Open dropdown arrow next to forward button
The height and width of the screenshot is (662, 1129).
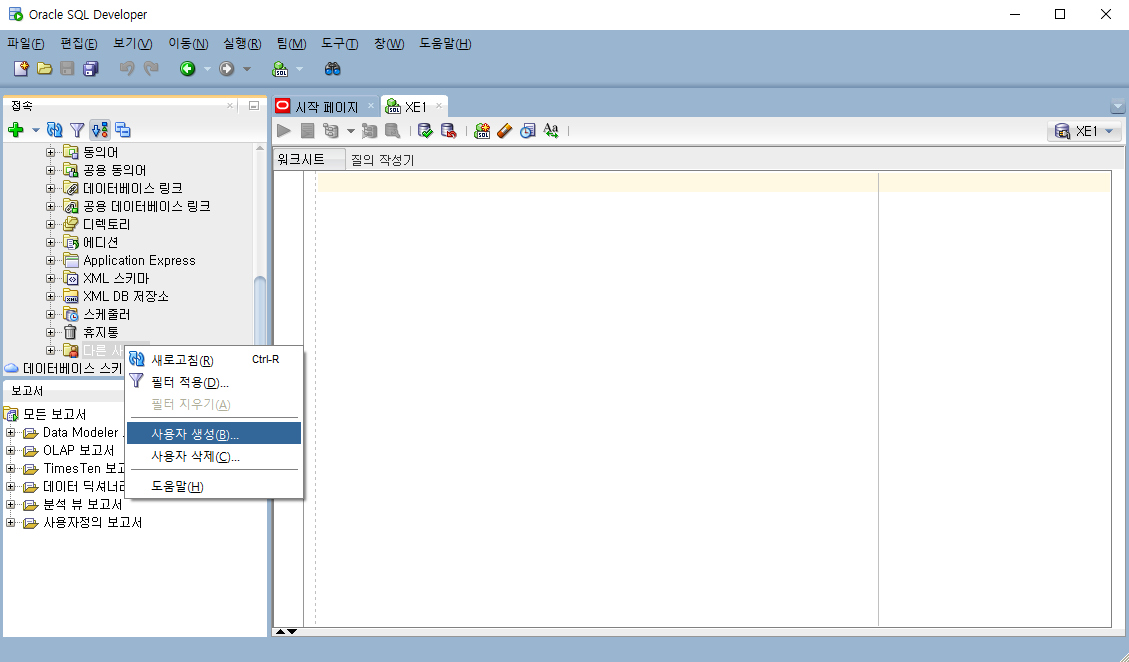coord(246,69)
